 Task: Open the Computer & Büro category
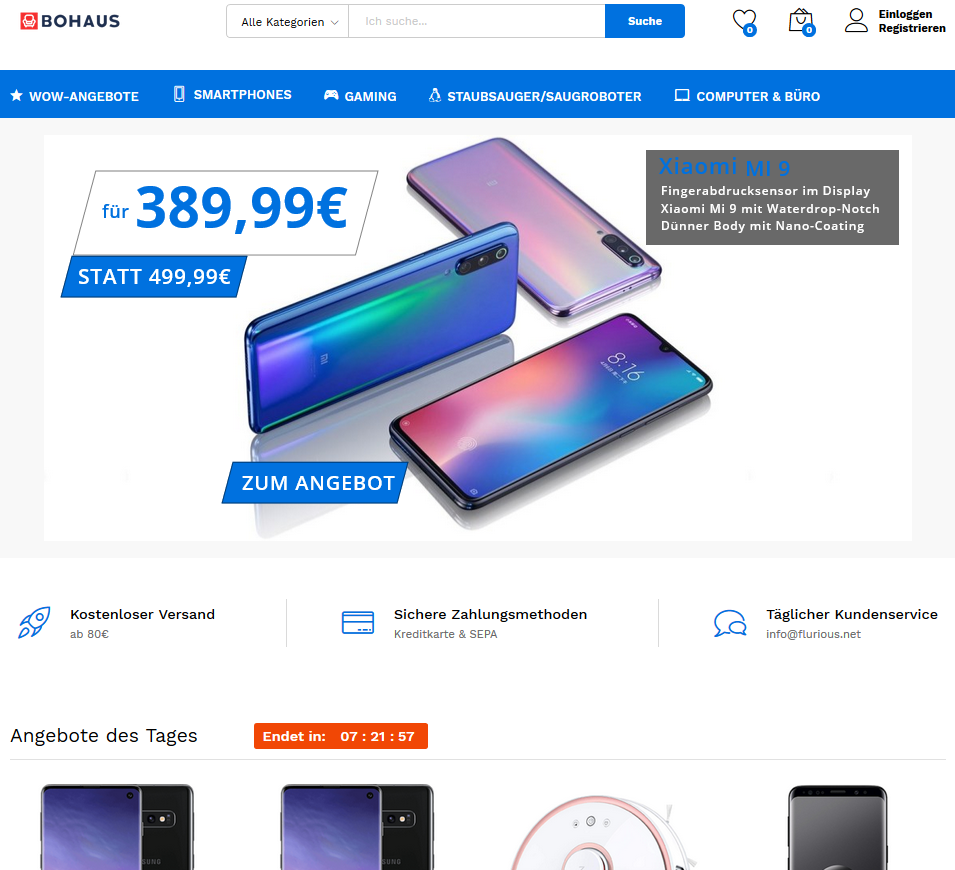pos(747,96)
